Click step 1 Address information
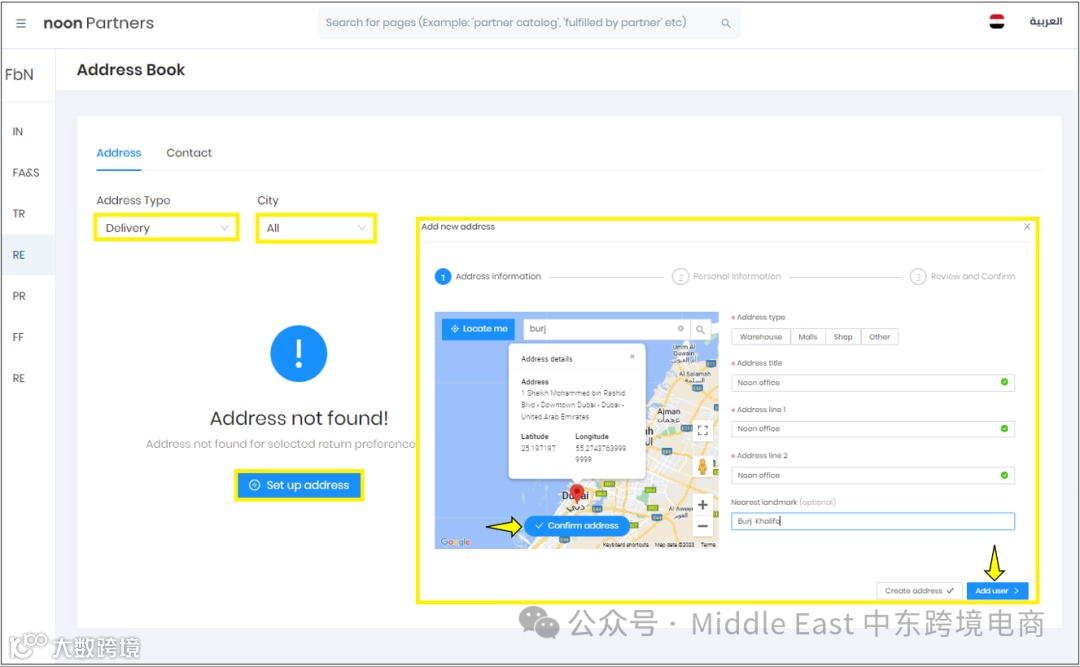Viewport: 1080px width, 667px height. click(x=488, y=276)
